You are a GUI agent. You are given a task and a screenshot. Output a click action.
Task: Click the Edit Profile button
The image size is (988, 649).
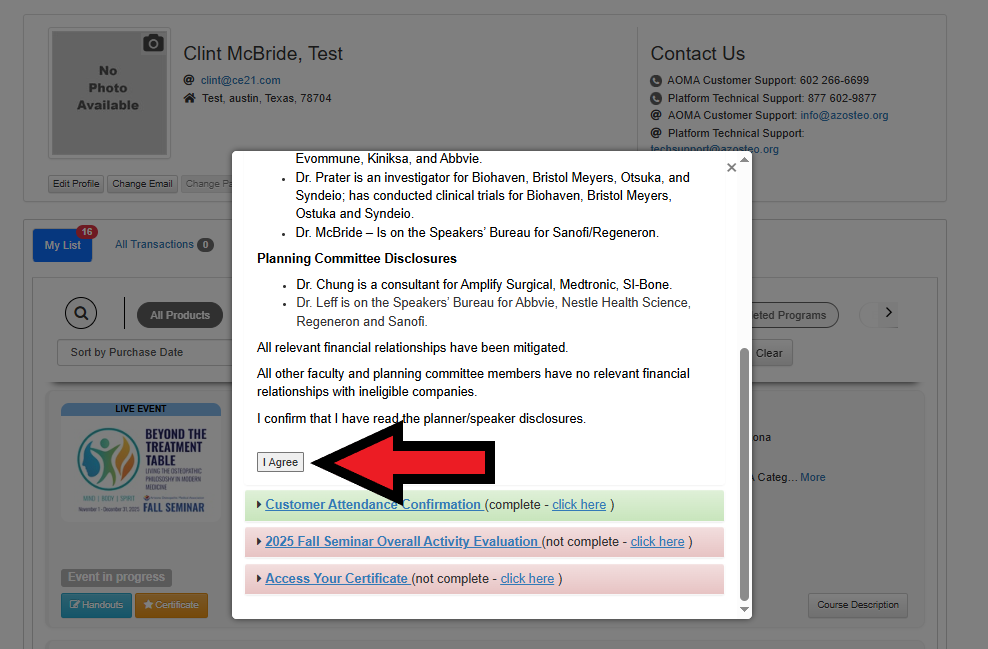pos(76,184)
